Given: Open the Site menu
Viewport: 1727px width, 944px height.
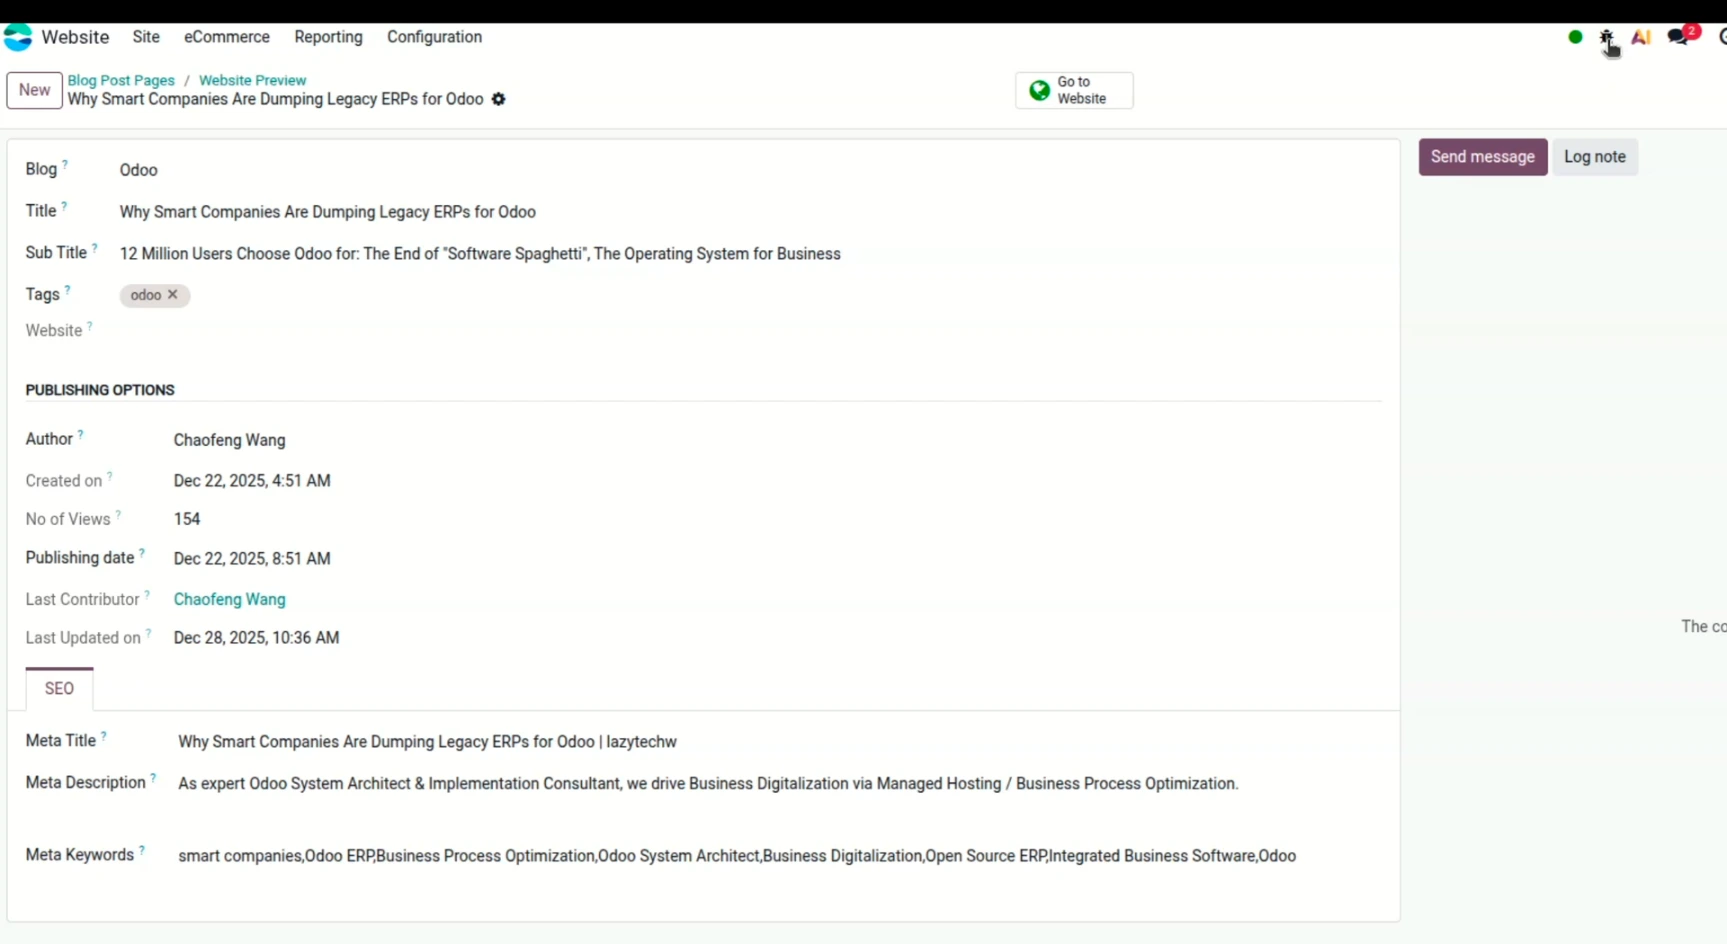Looking at the screenshot, I should pyautogui.click(x=146, y=37).
